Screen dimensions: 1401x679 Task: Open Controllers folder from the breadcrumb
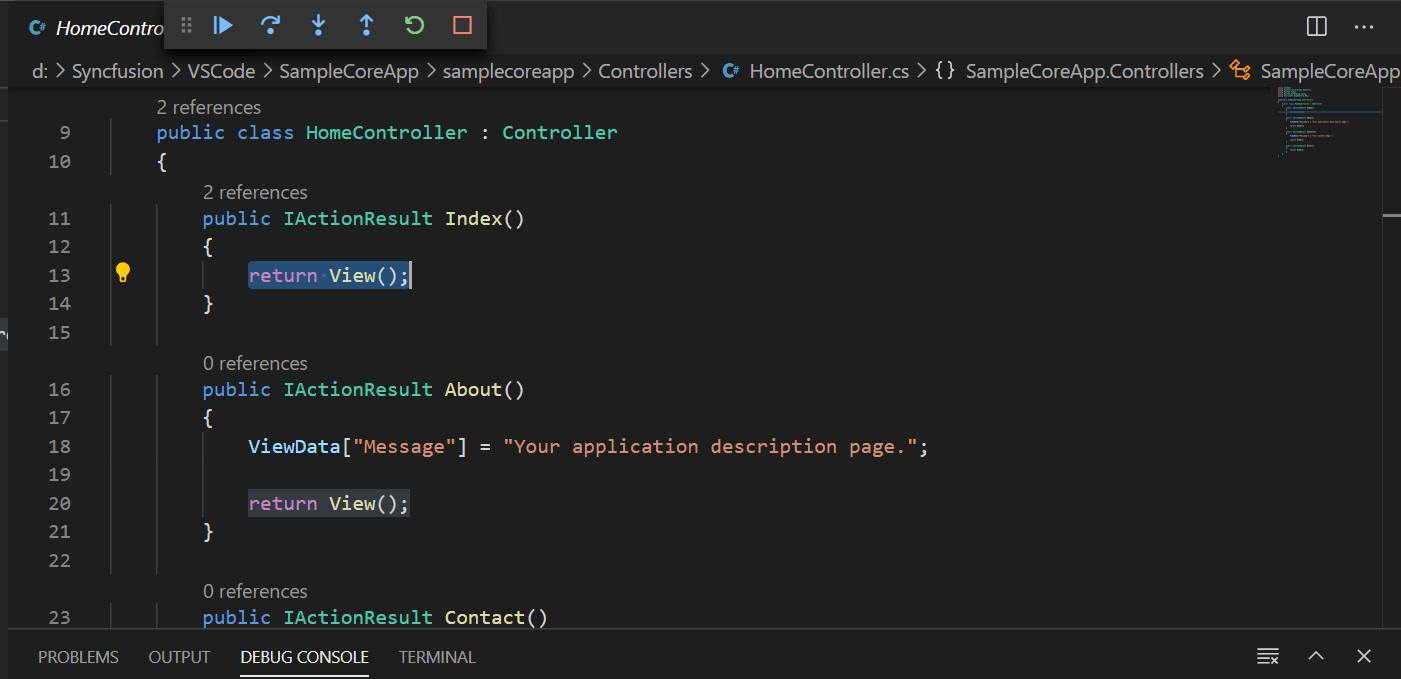645,71
